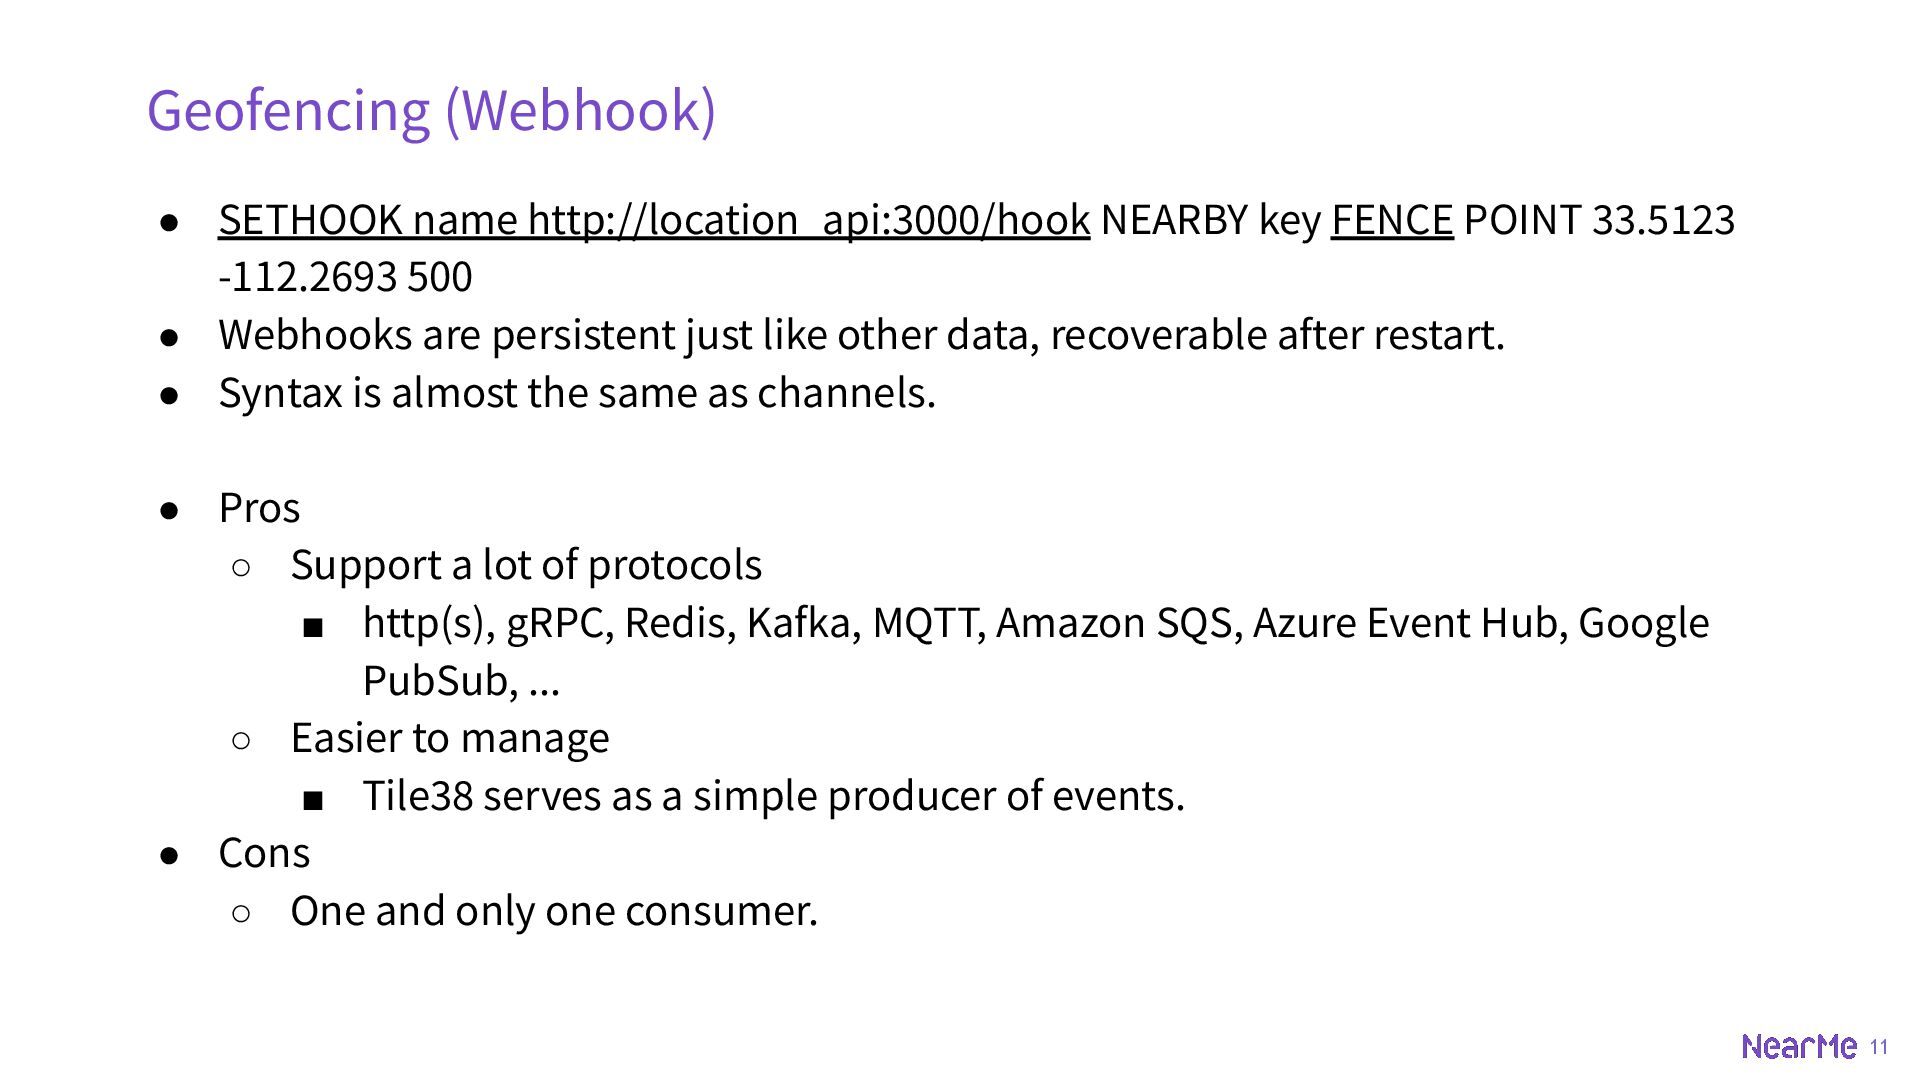Viewport: 1920px width, 1080px height.
Task: Click the "Amazon SQS" text
Action: point(1119,623)
